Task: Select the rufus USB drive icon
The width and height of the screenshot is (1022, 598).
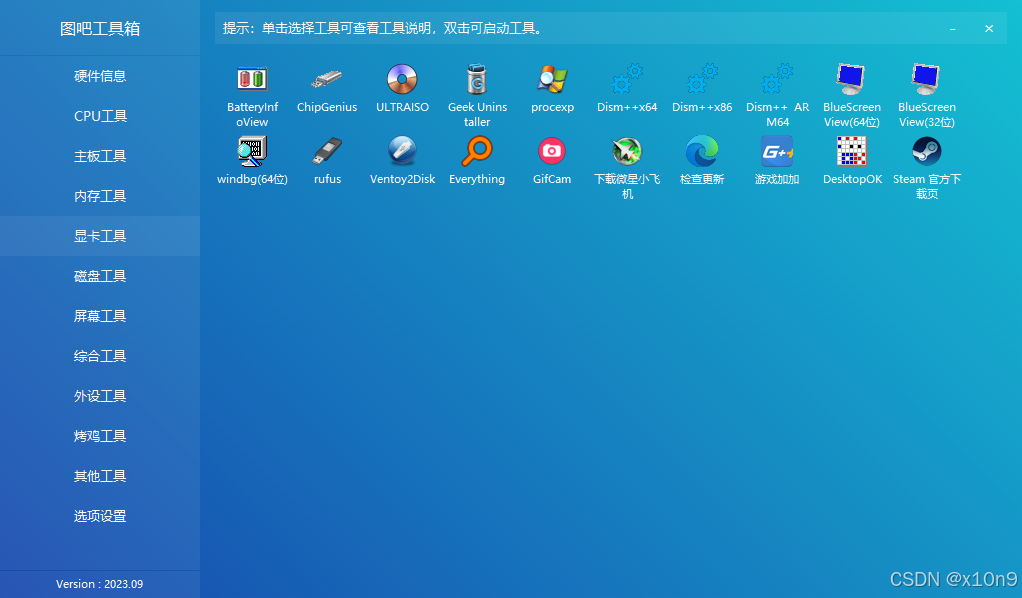Action: (327, 151)
